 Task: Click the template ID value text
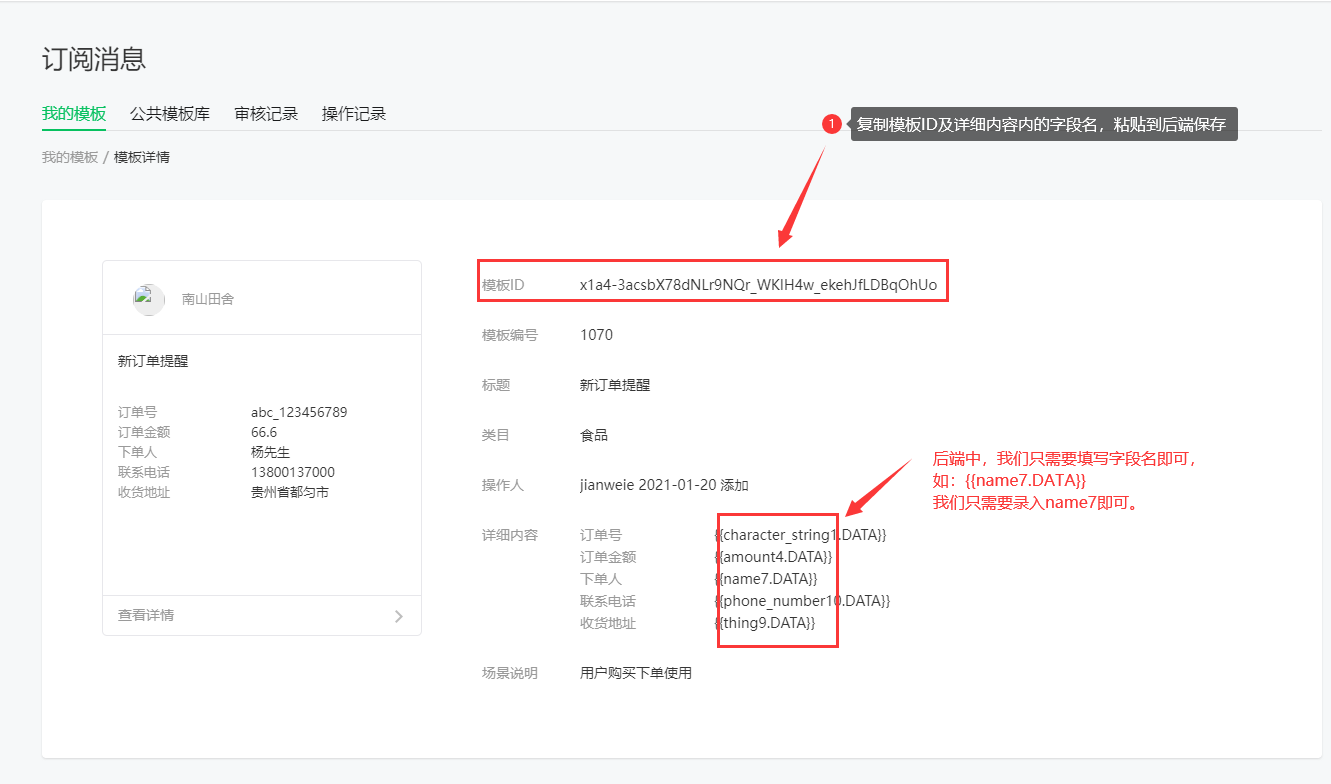click(x=758, y=285)
